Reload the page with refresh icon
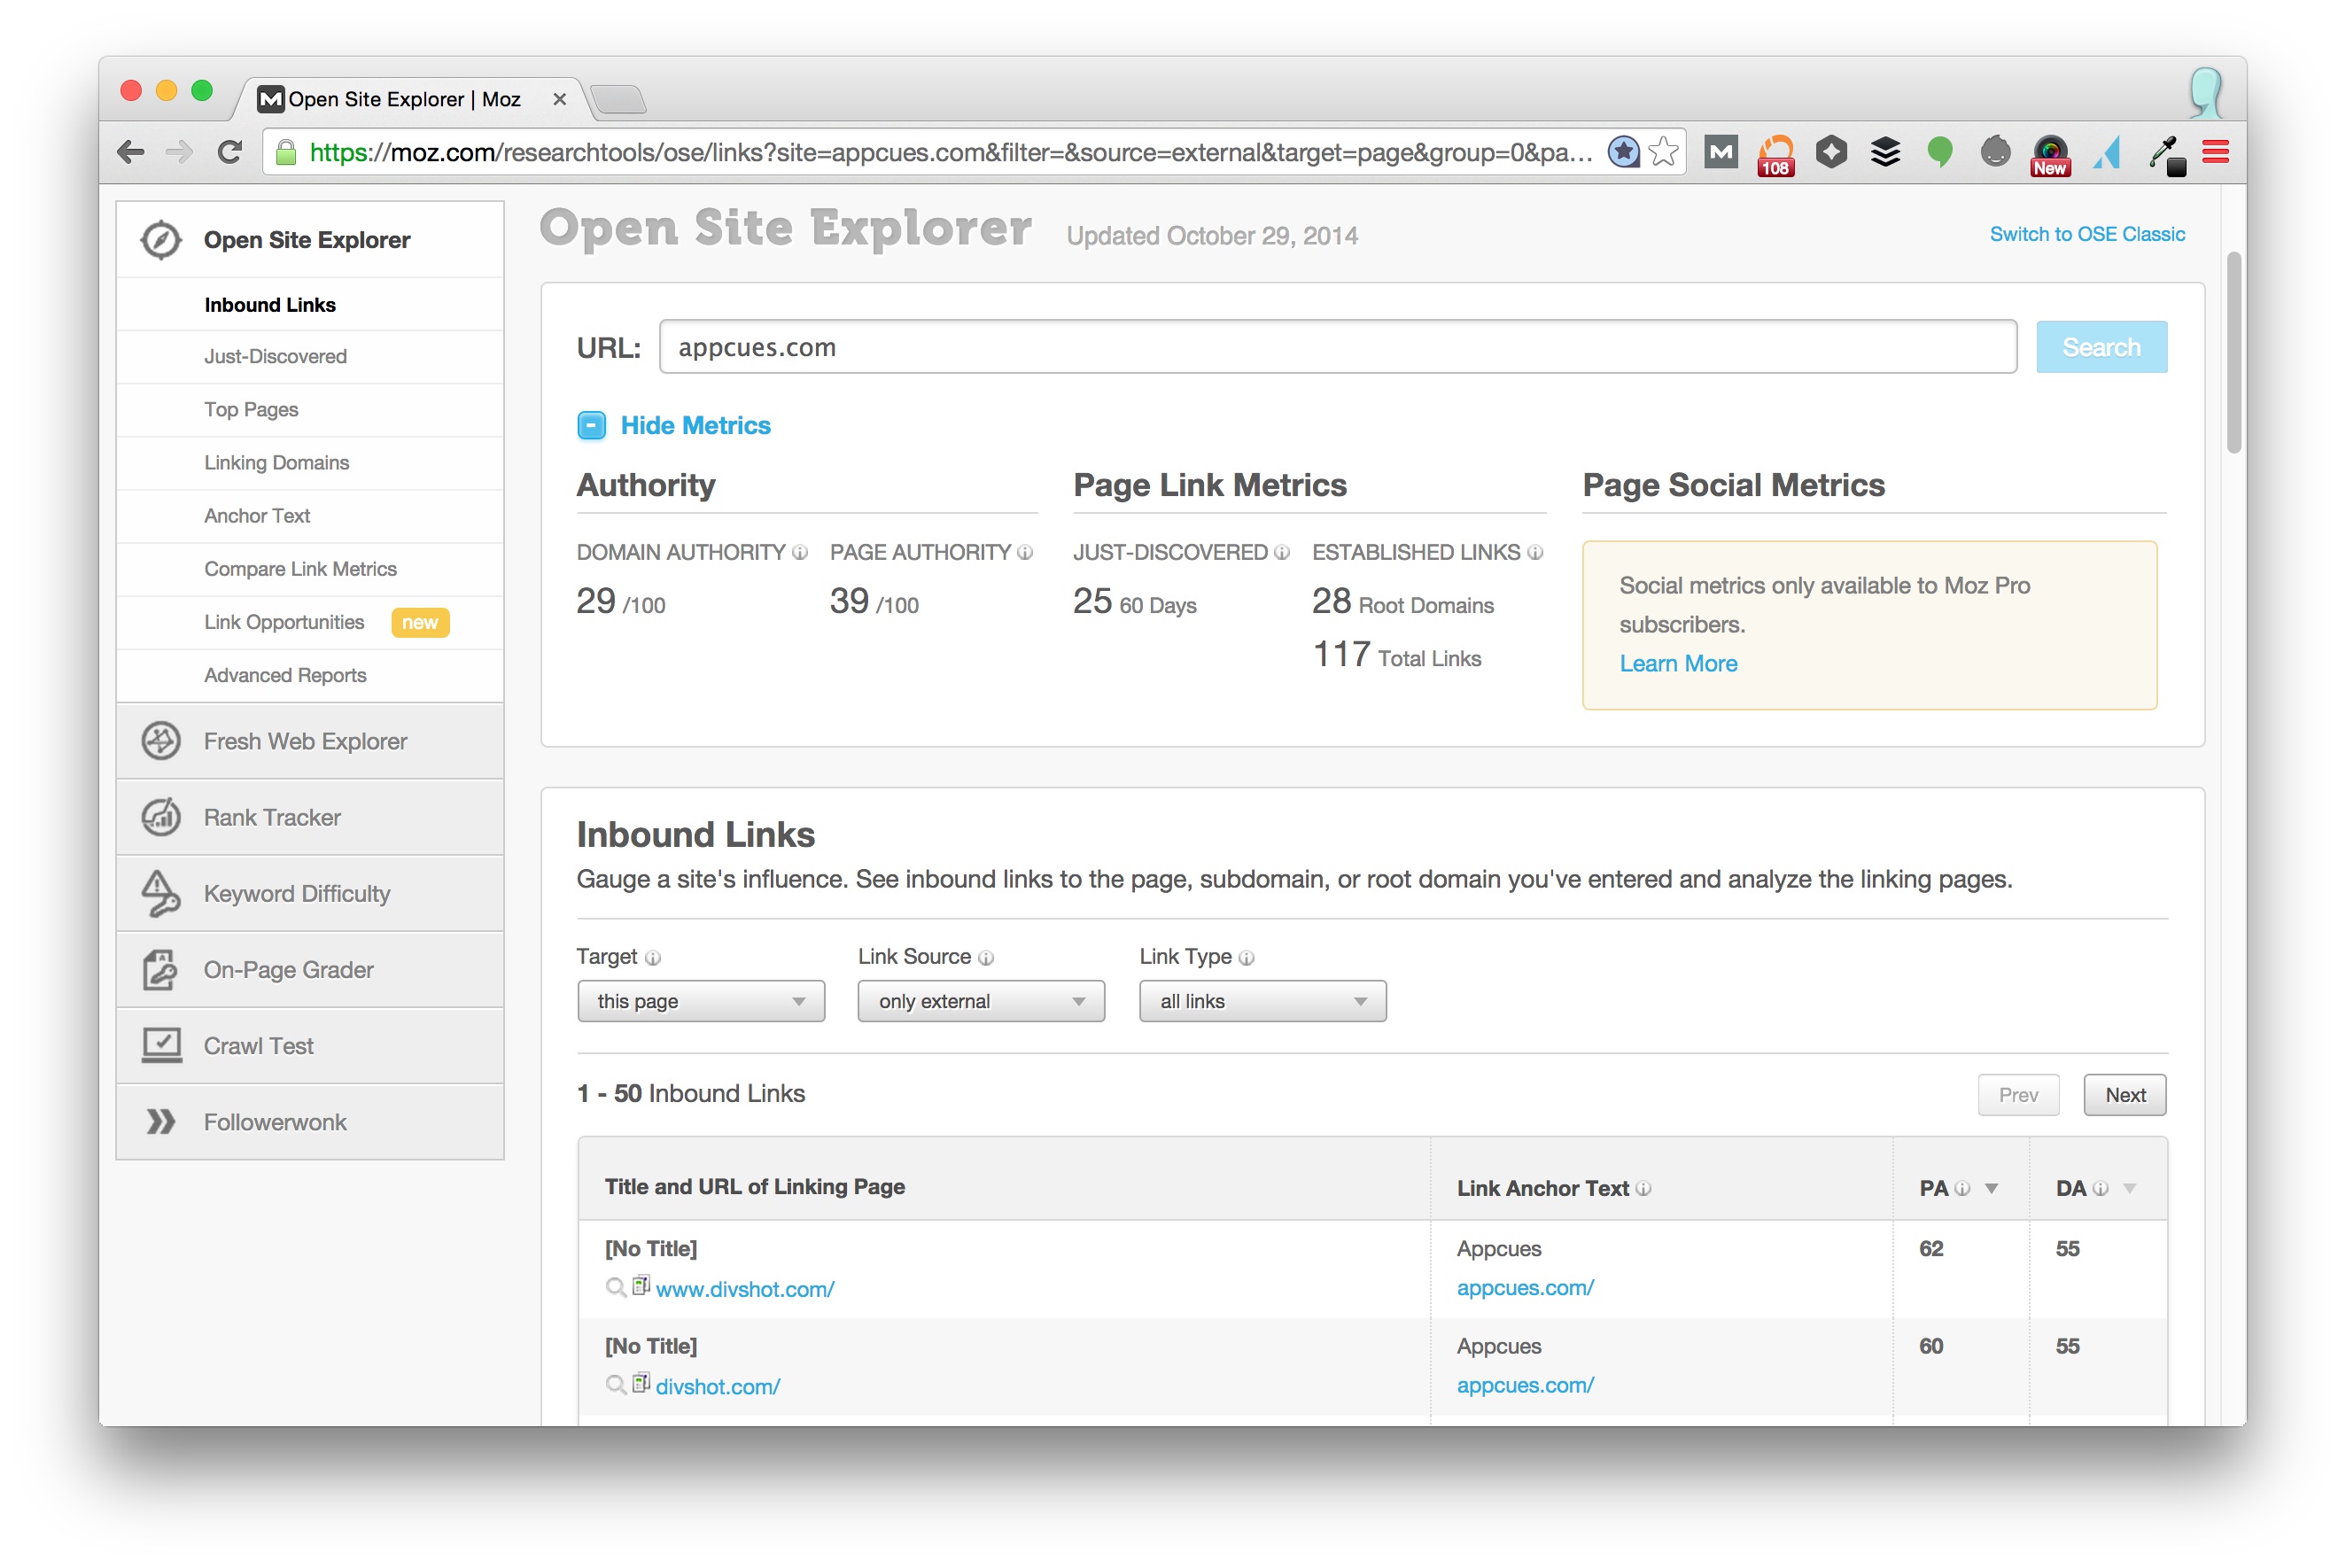The image size is (2346, 1568). click(x=230, y=152)
